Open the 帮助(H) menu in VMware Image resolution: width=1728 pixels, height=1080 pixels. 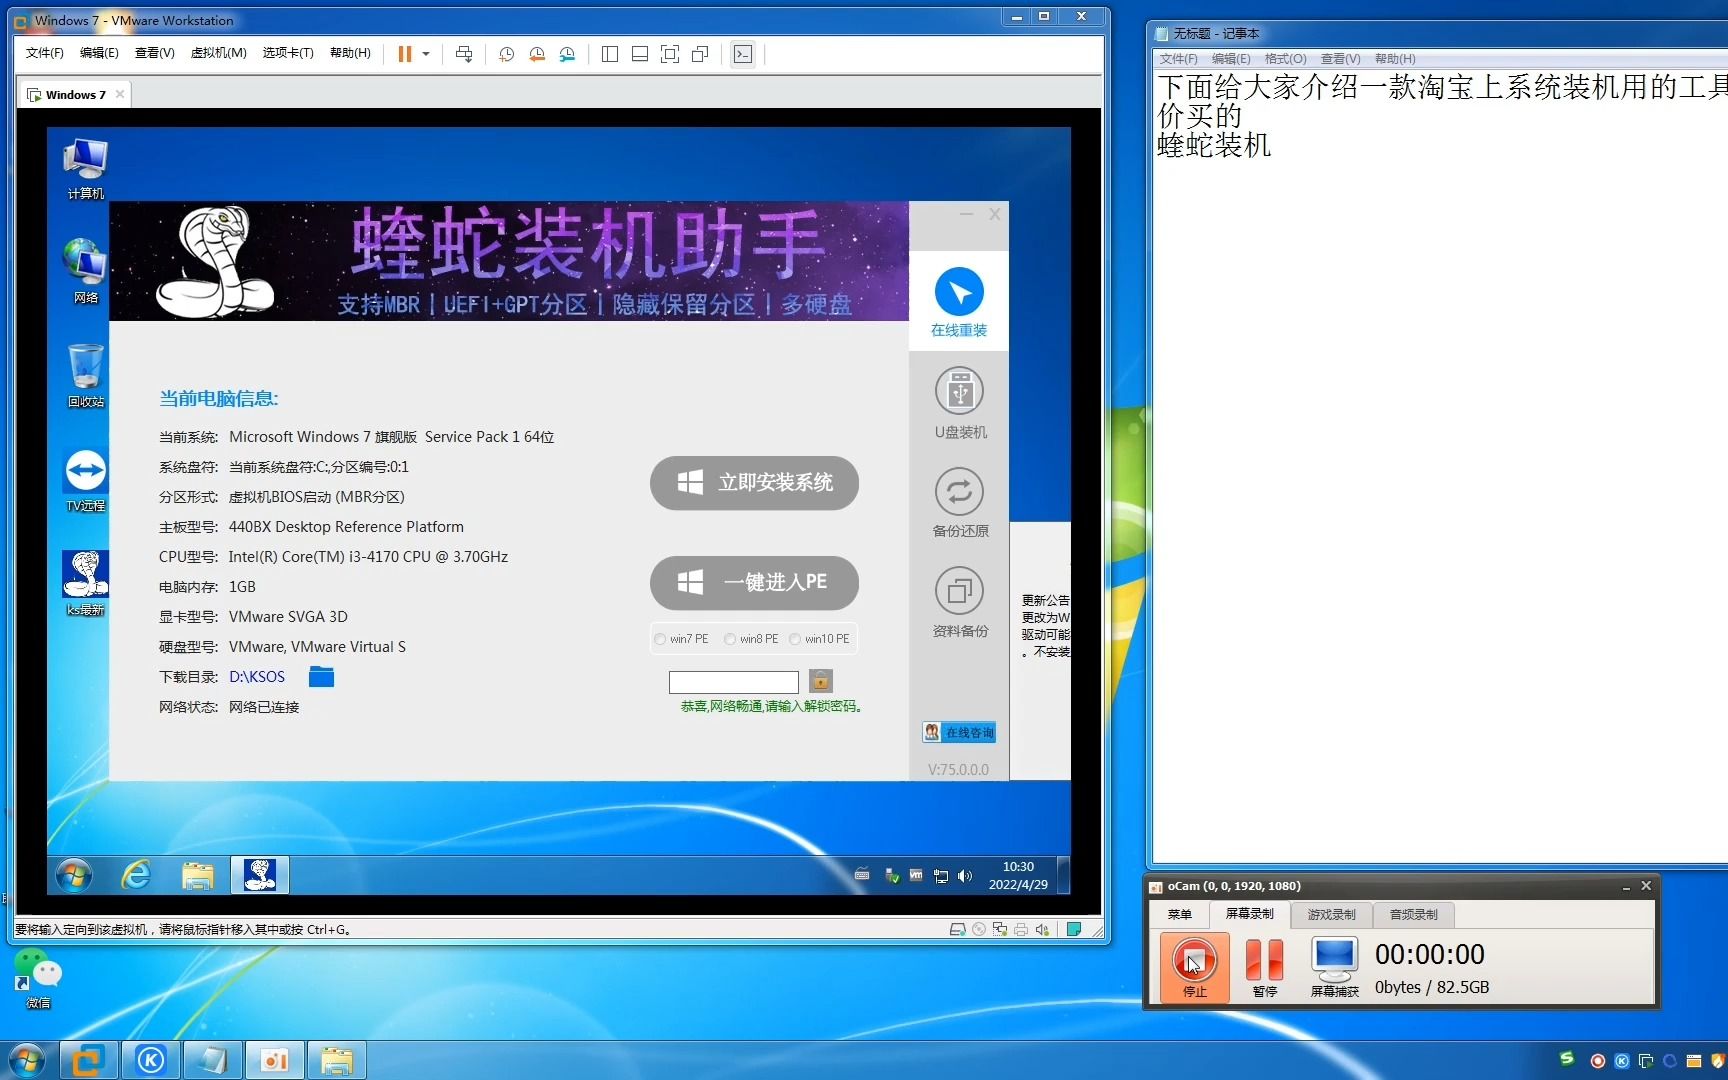pos(350,53)
